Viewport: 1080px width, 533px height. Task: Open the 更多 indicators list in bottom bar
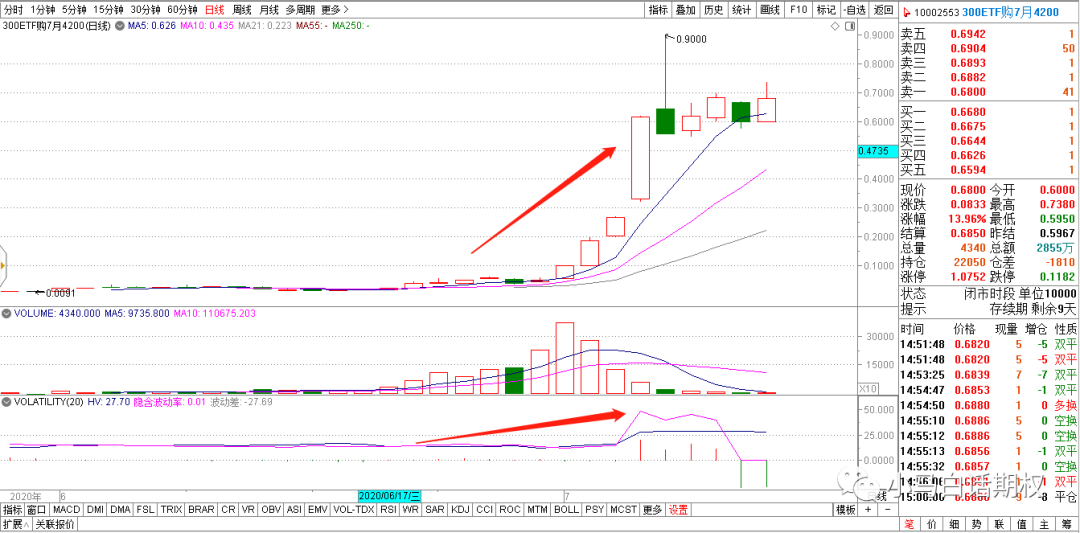tap(652, 509)
